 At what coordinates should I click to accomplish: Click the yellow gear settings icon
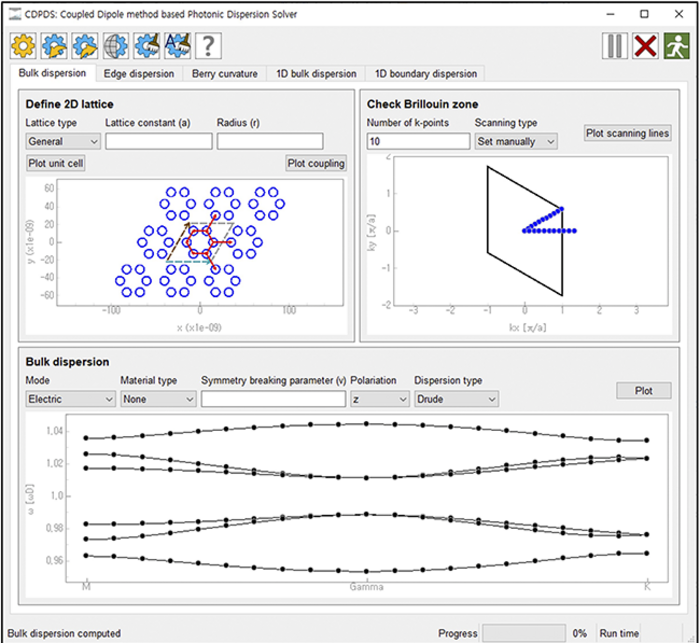click(23, 45)
